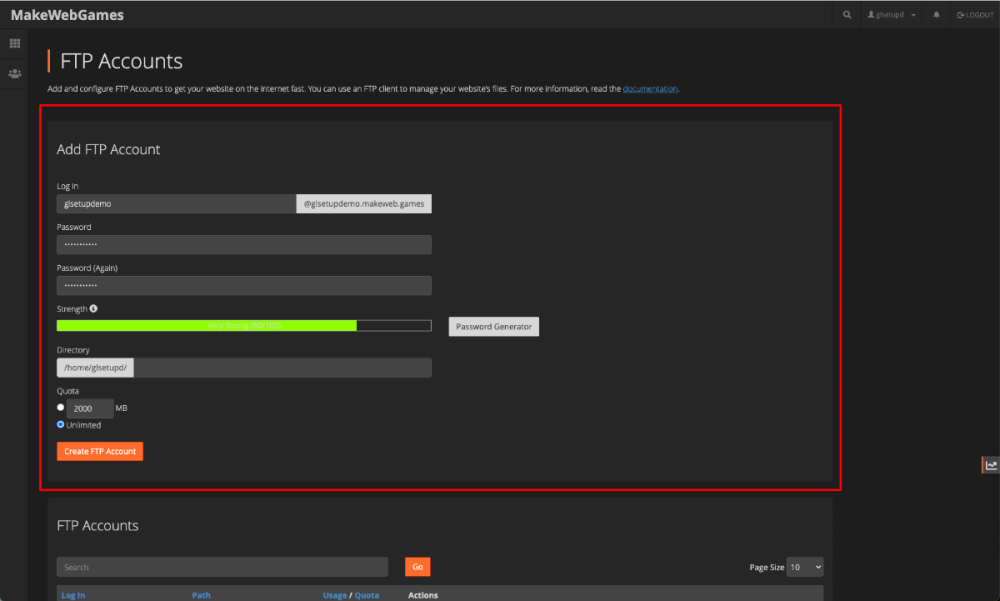
Task: Sort the table by Path column
Action: pyautogui.click(x=201, y=595)
